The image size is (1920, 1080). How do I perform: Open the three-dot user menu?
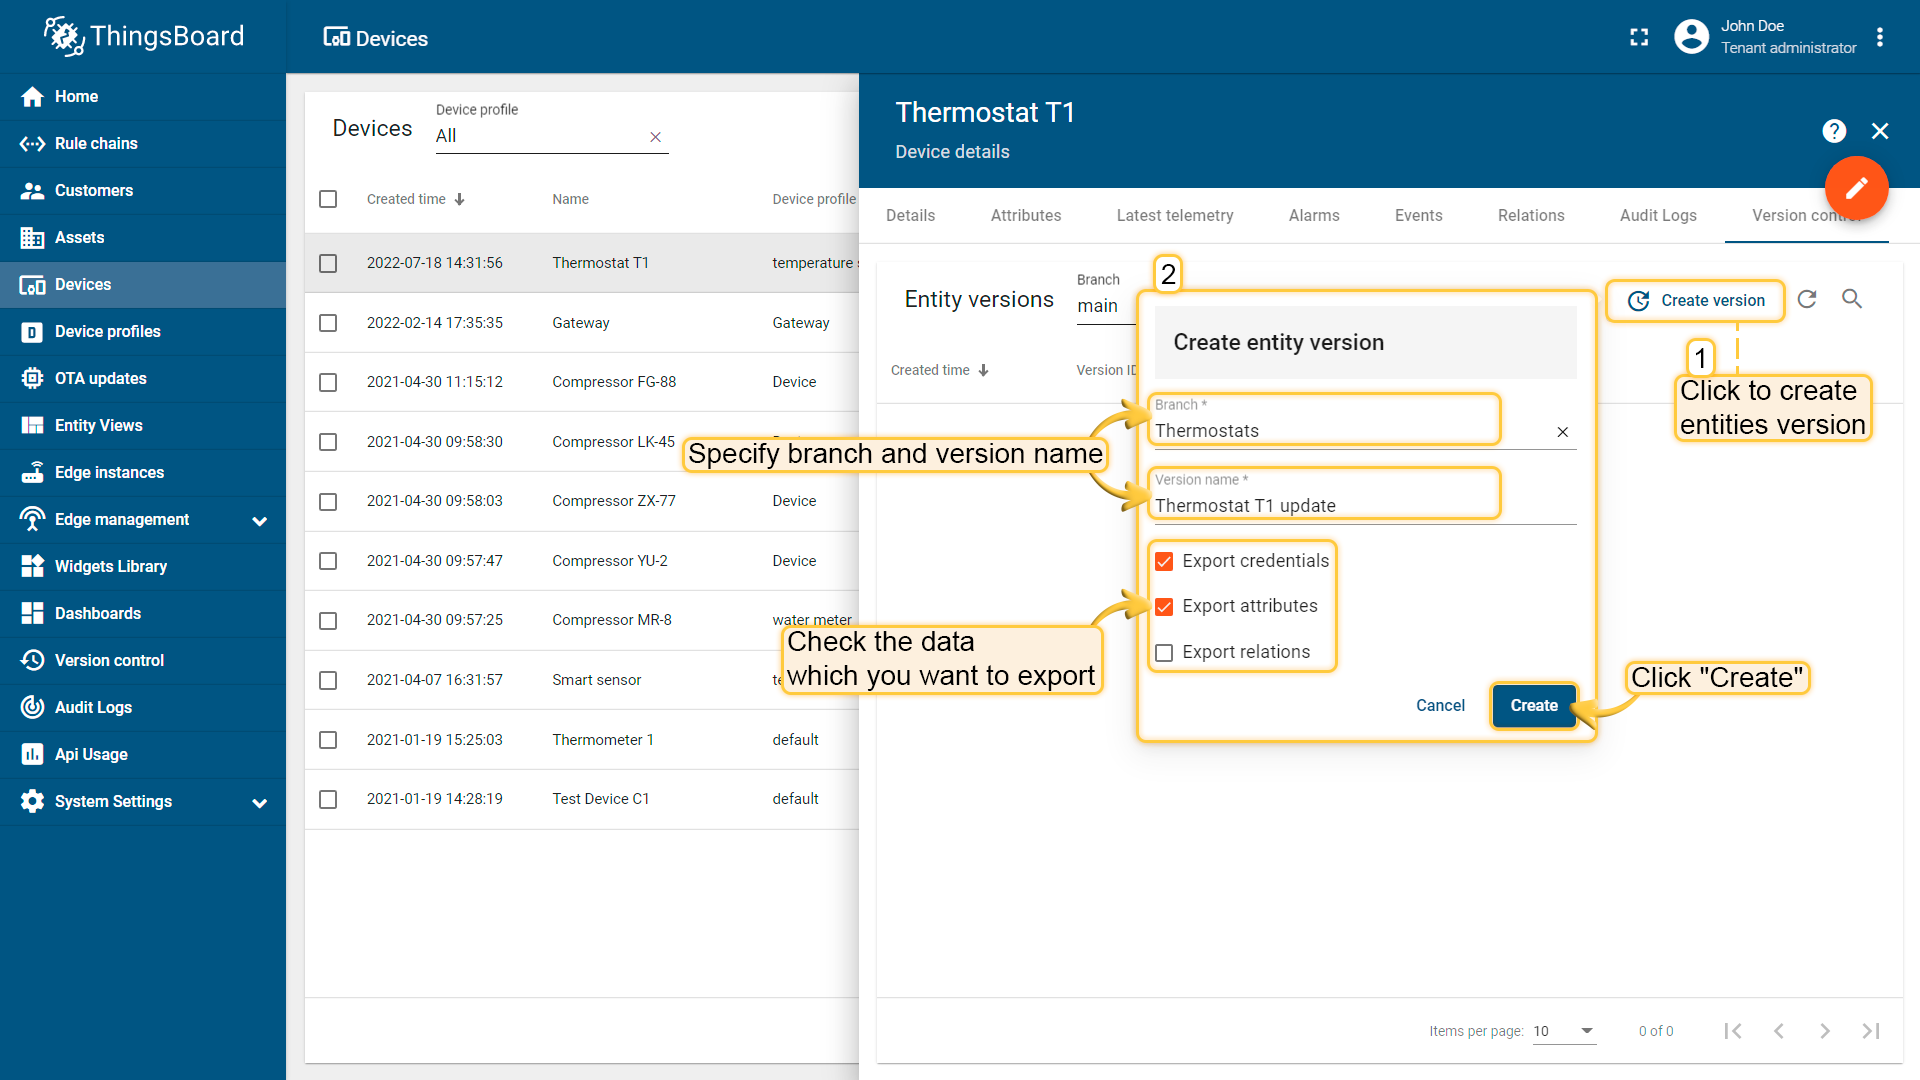(x=1880, y=37)
